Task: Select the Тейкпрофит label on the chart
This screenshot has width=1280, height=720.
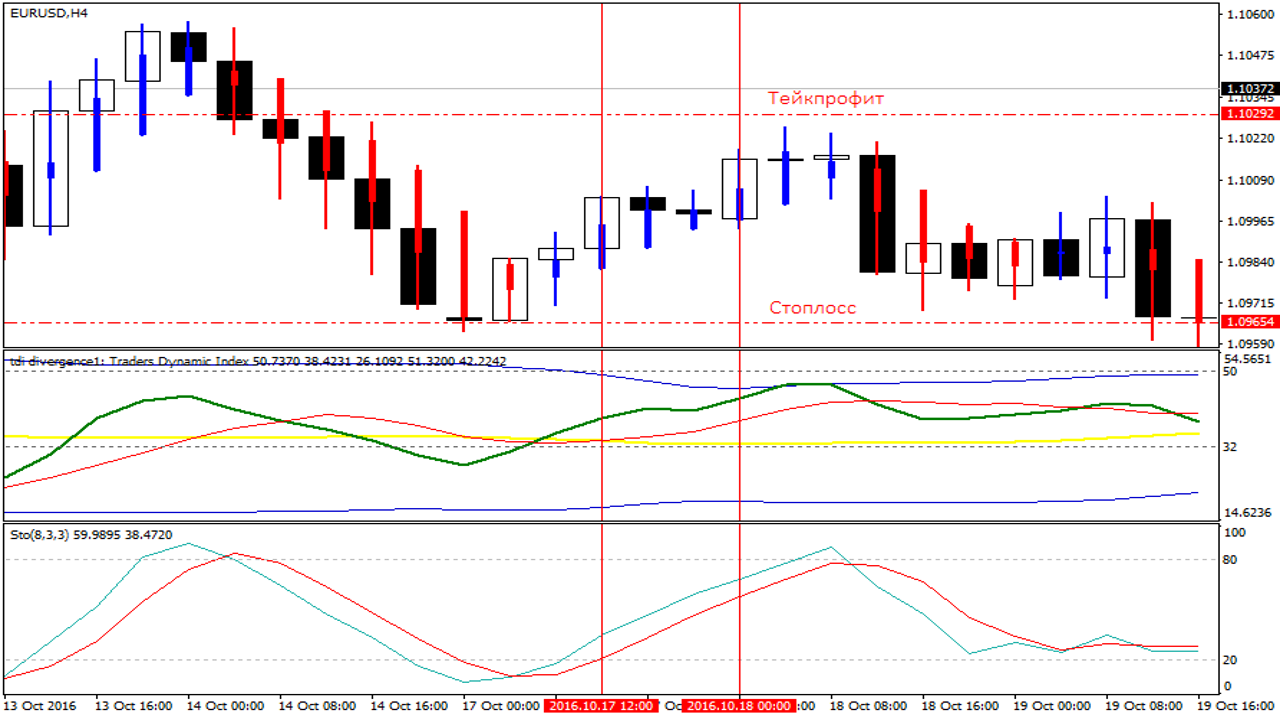Action: click(826, 98)
